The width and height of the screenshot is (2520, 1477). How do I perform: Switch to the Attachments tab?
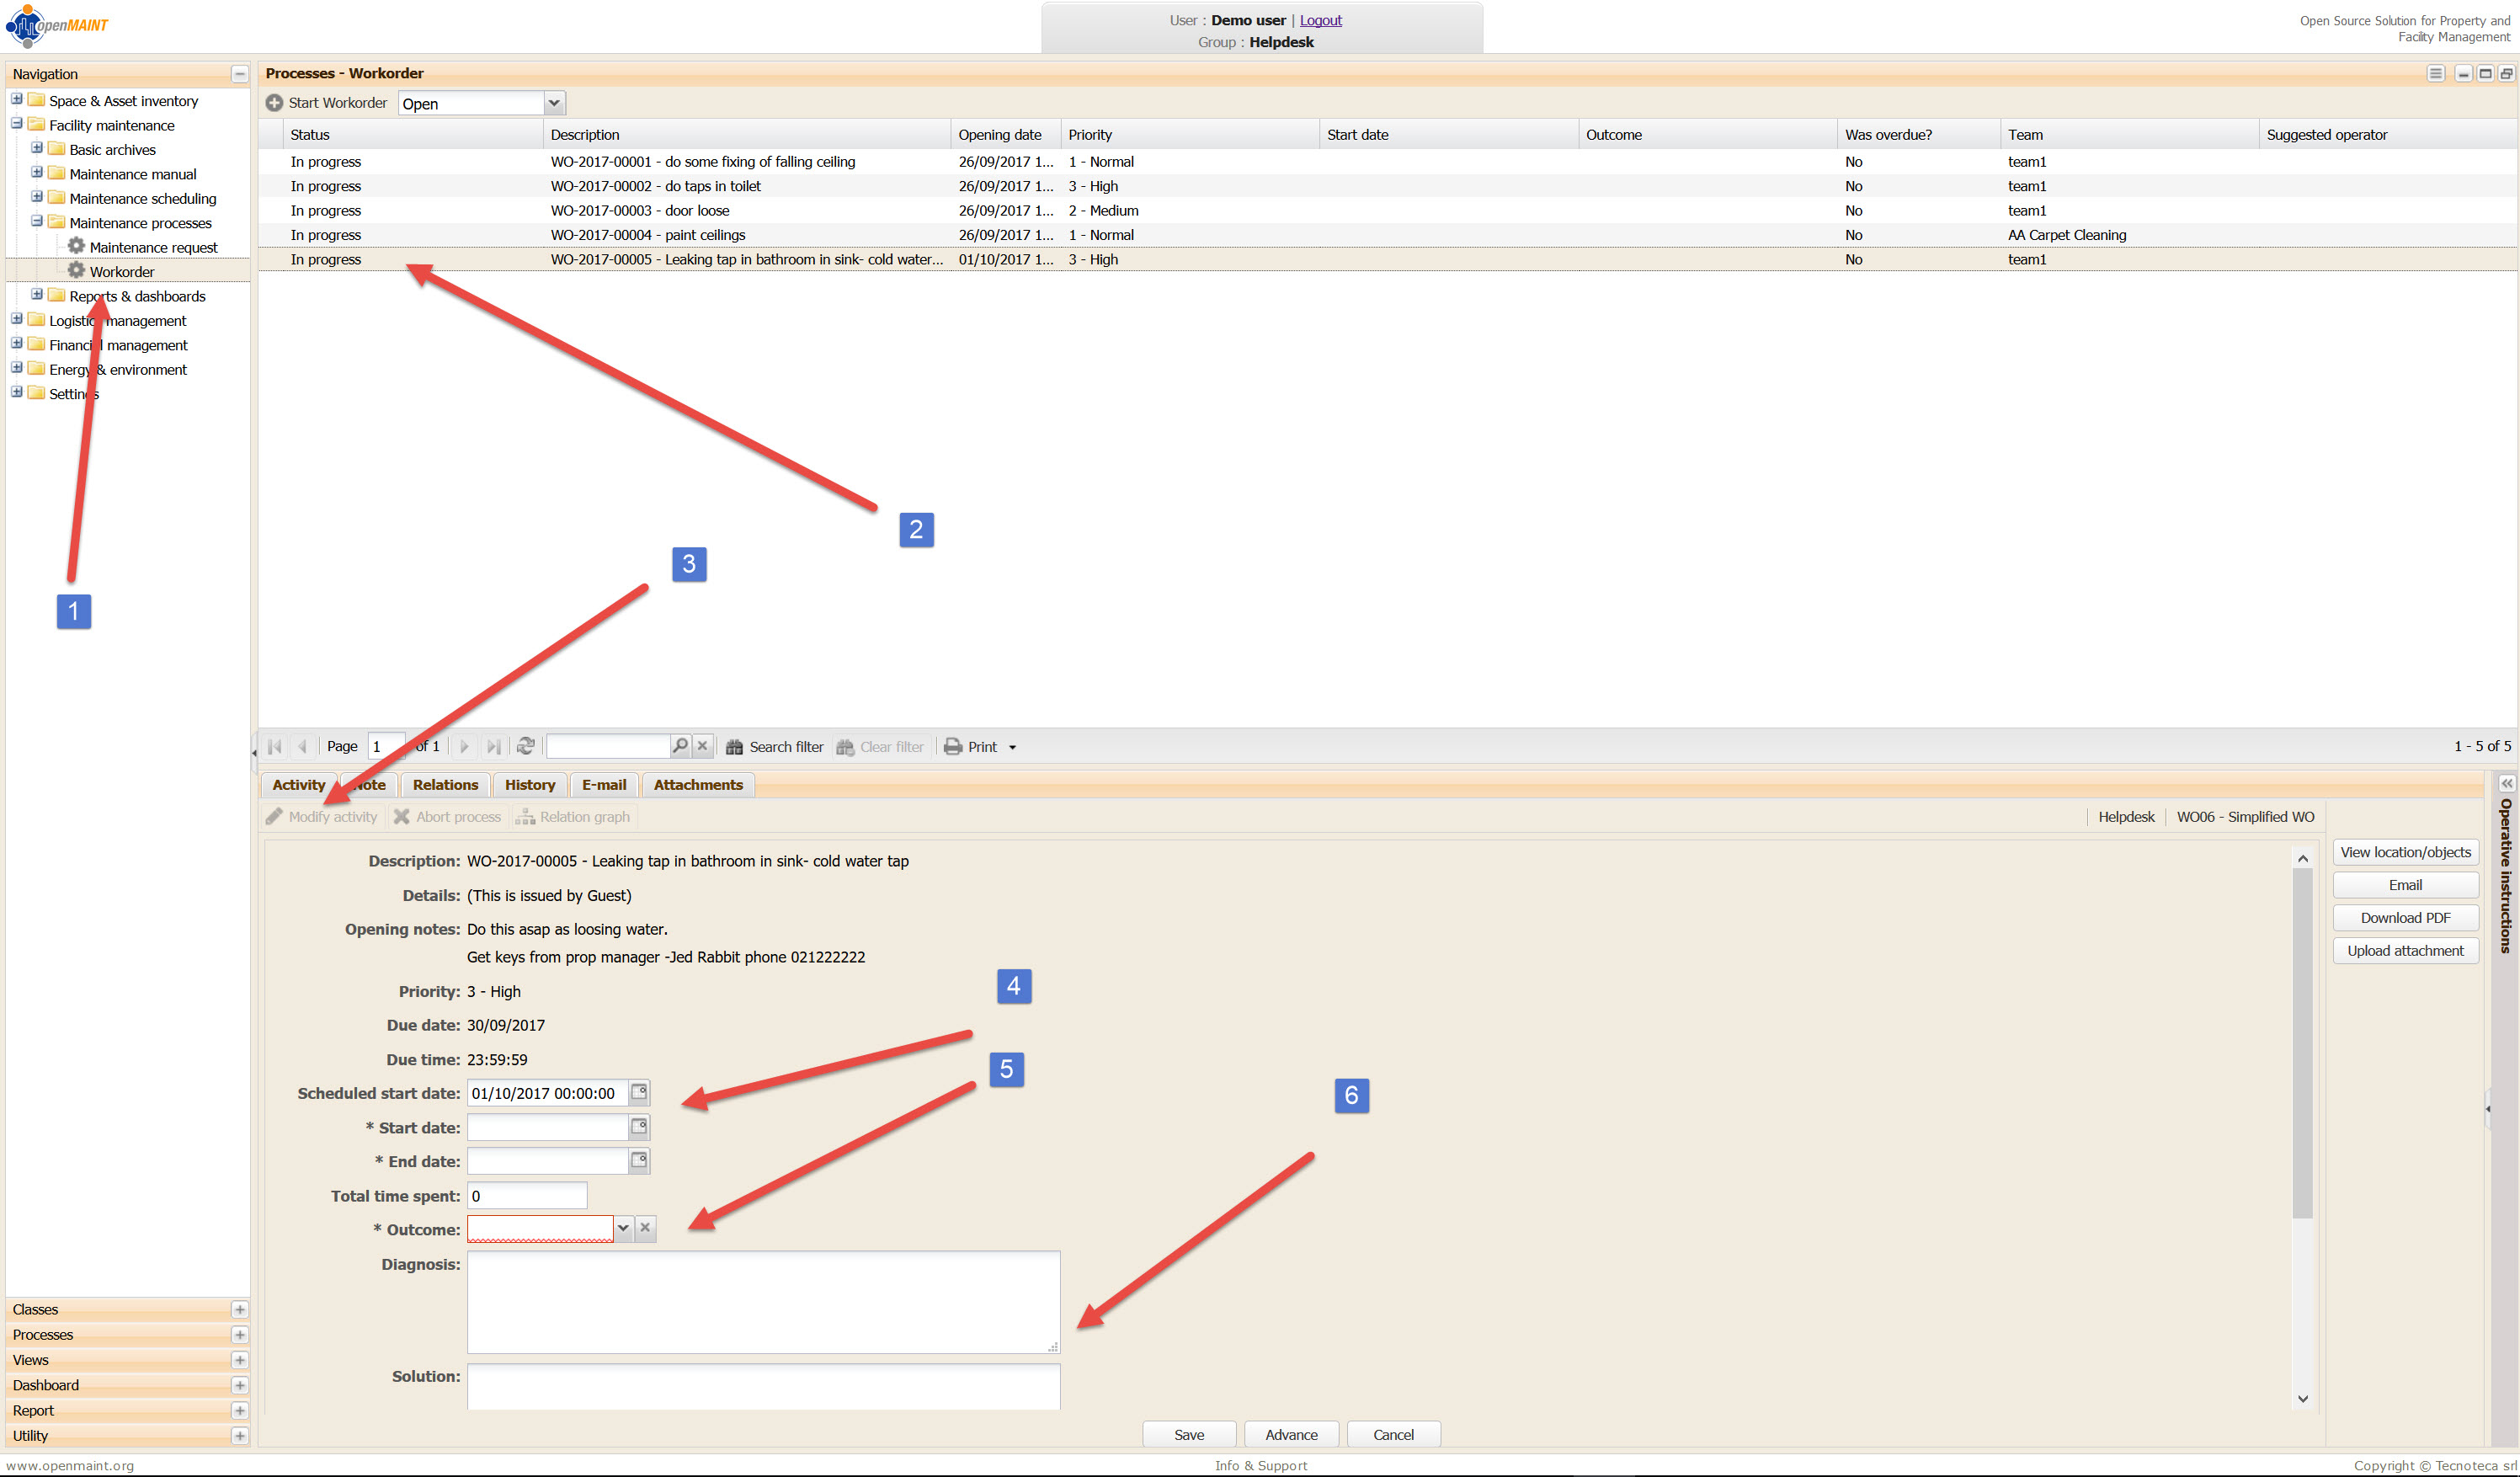point(697,785)
